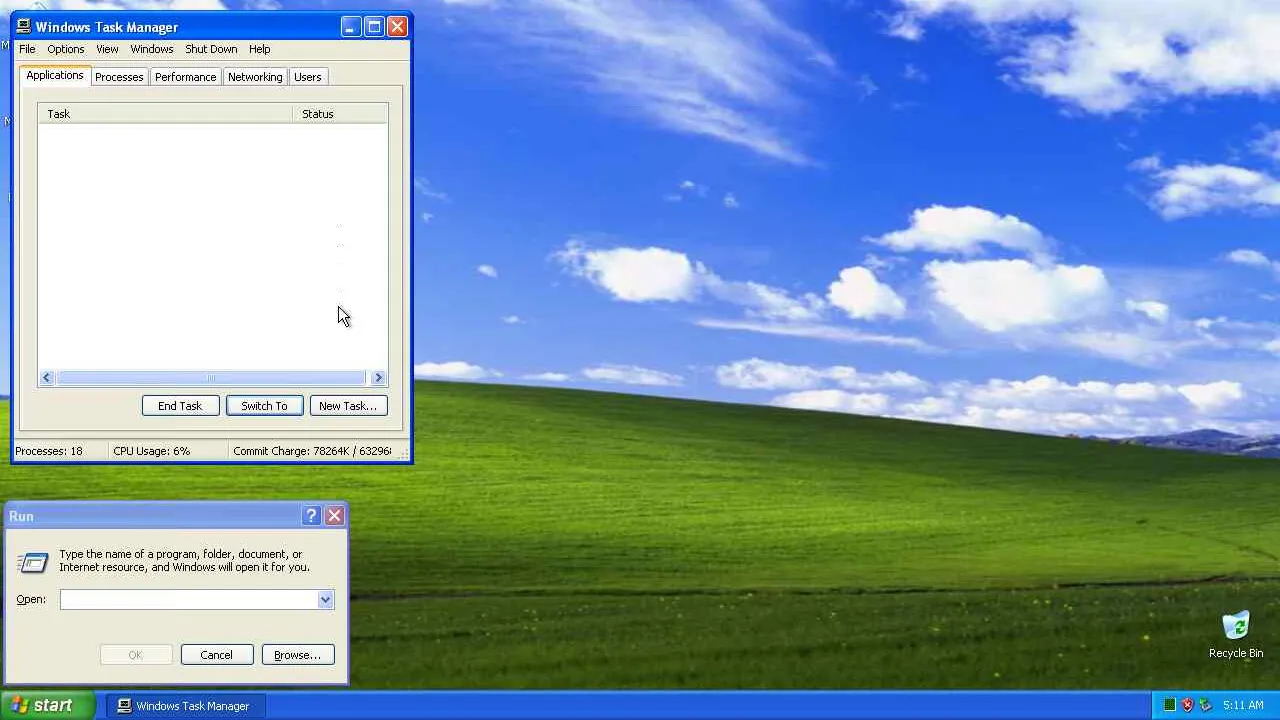Screen dimensions: 1280x720
Task: Open the Start menu
Action: [48, 705]
